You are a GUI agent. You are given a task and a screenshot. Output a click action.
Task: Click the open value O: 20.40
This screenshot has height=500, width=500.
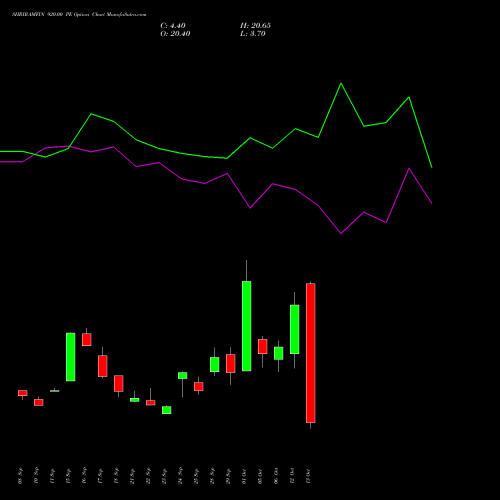[175, 34]
